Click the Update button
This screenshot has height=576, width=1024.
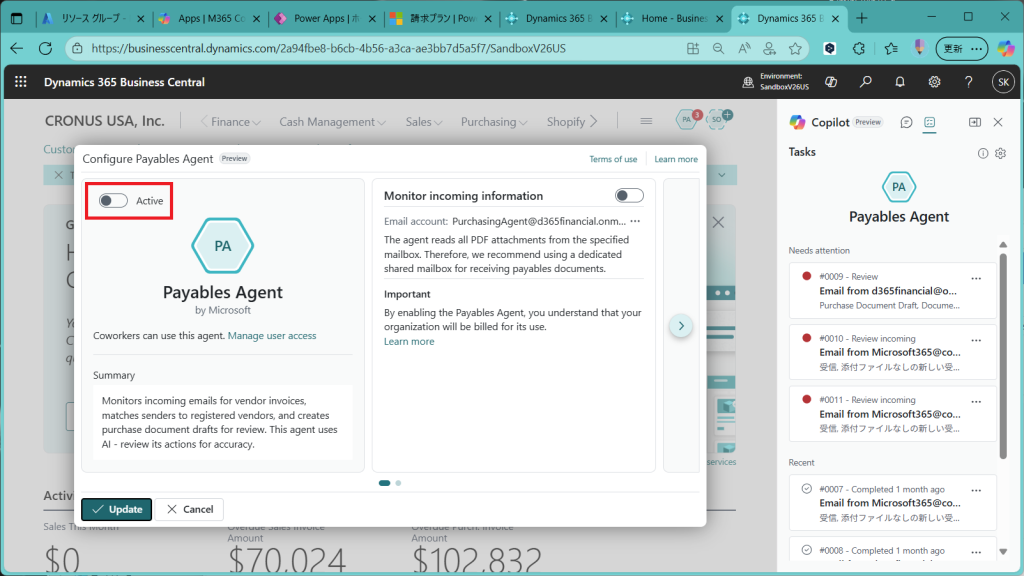[117, 509]
